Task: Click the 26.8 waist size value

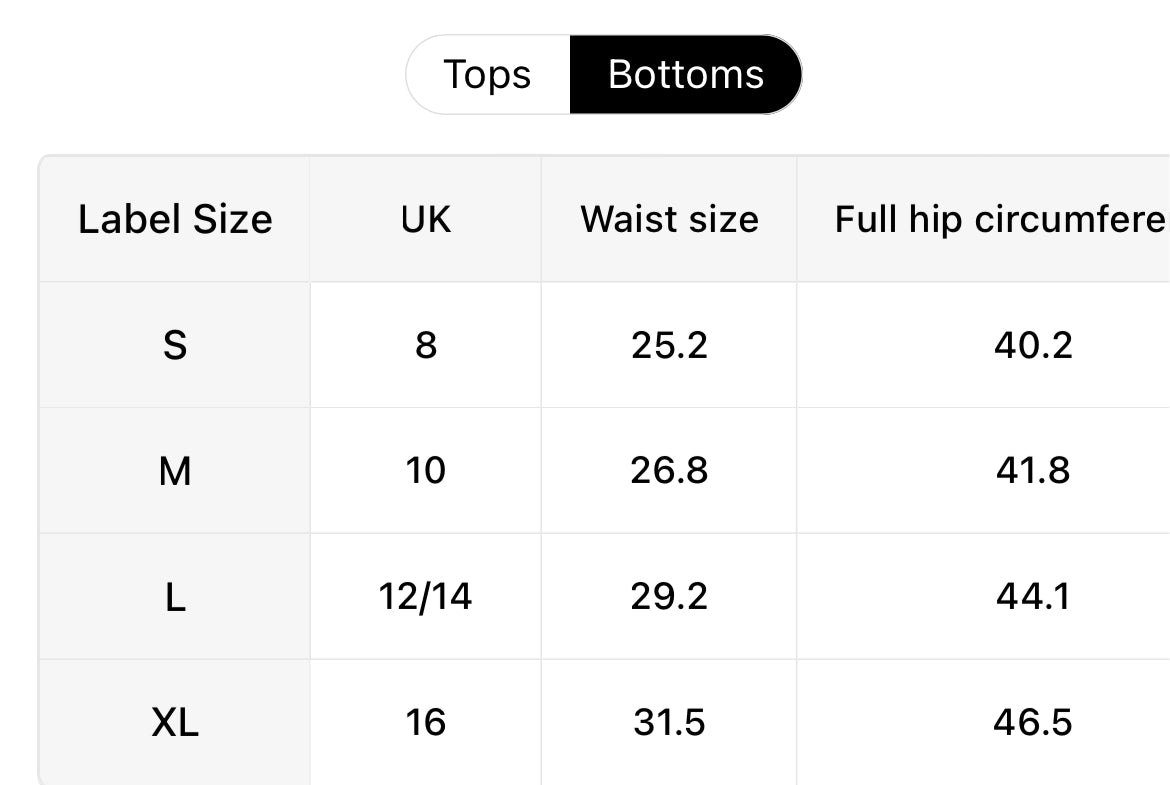Action: [x=669, y=470]
